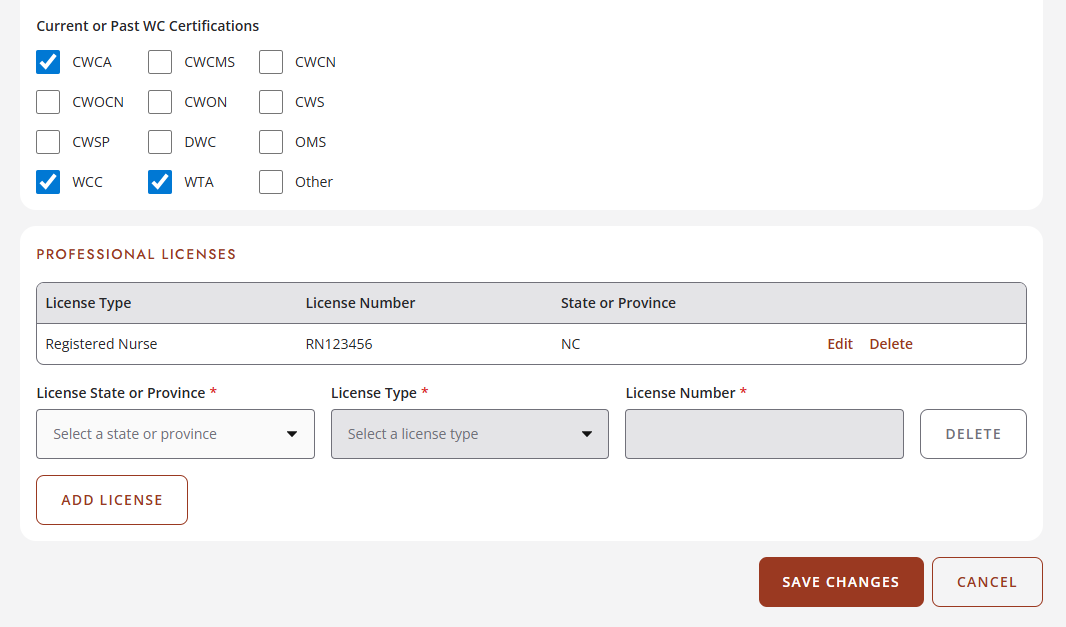Select the CWSP checkbox
This screenshot has width=1066, height=627.
click(x=48, y=142)
